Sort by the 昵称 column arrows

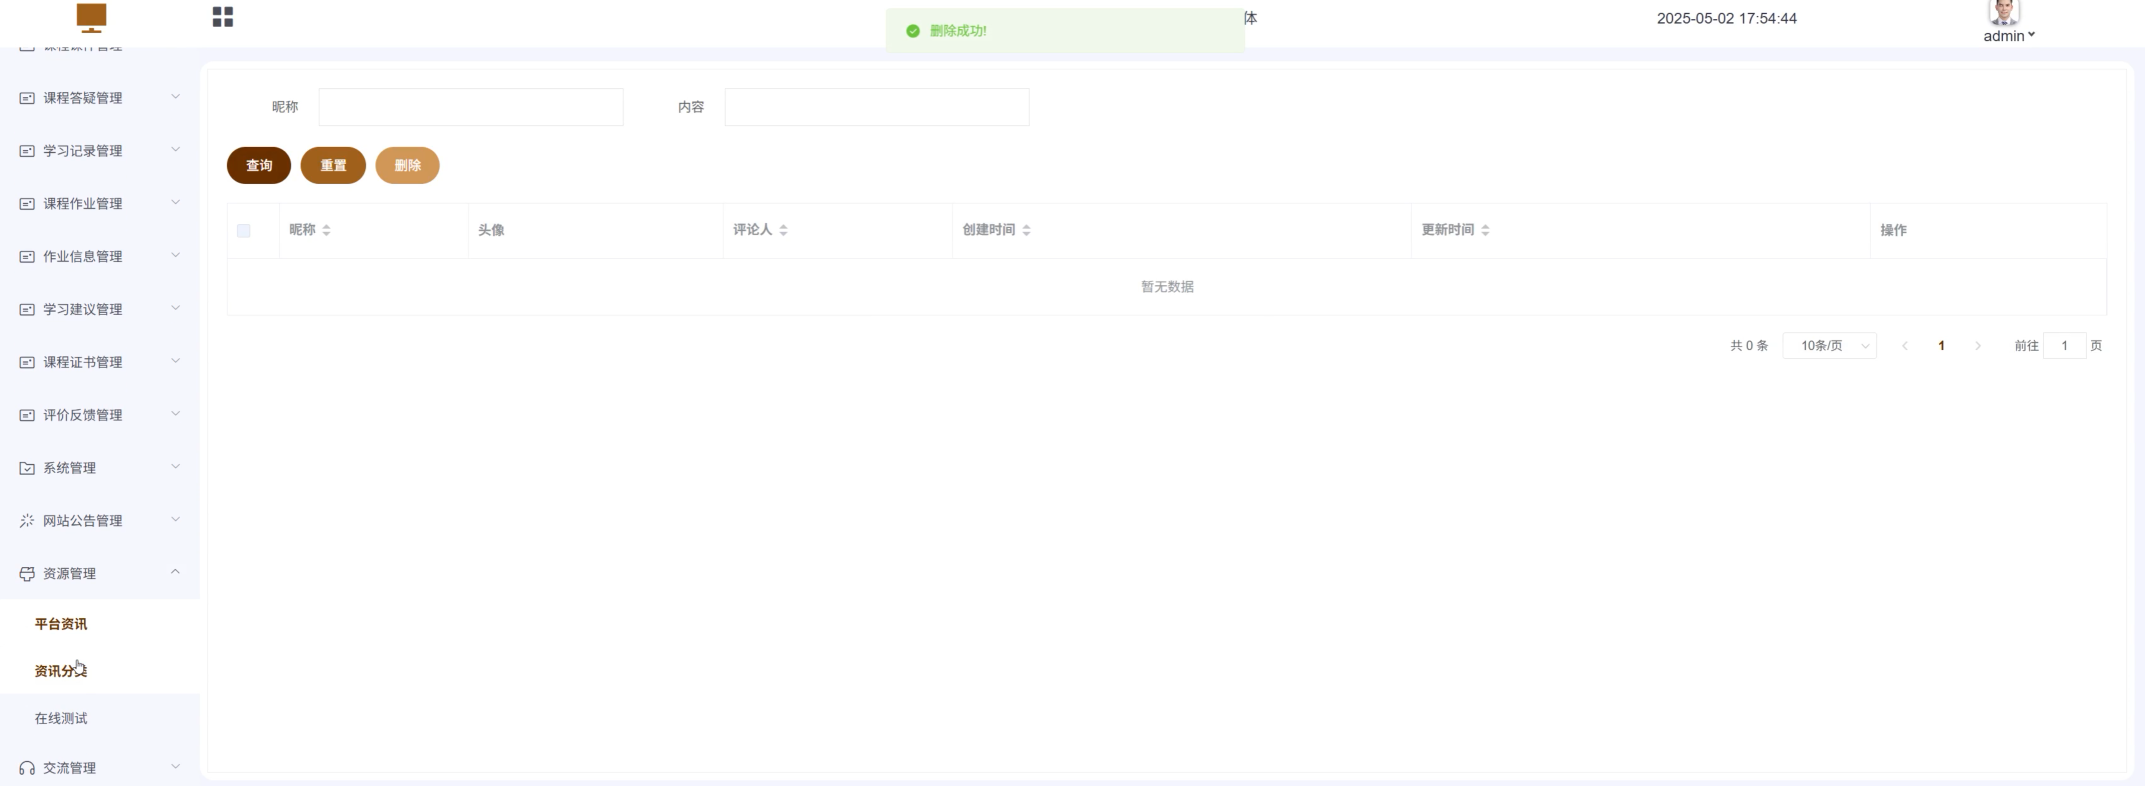tap(326, 231)
